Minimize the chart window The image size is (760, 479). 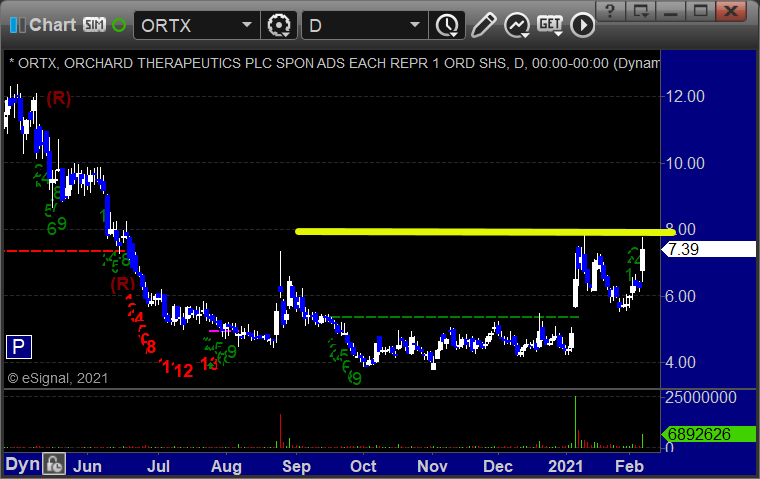[670, 10]
